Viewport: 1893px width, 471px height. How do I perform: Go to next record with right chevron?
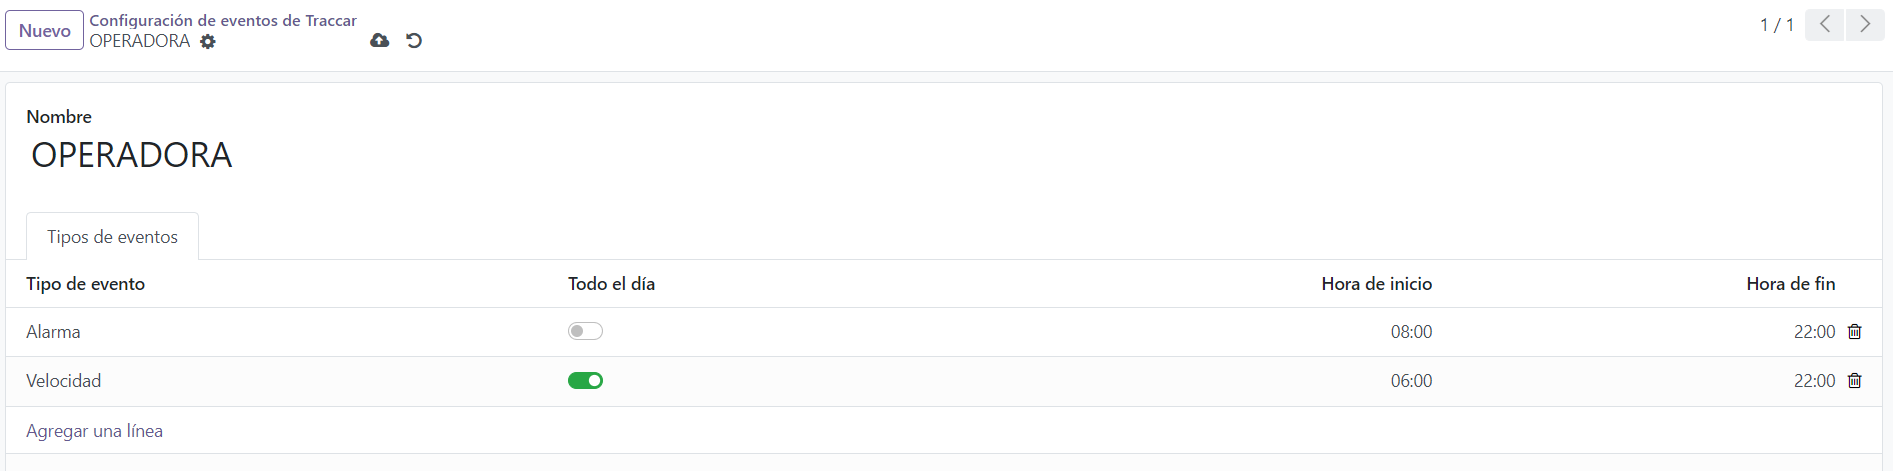1865,25
